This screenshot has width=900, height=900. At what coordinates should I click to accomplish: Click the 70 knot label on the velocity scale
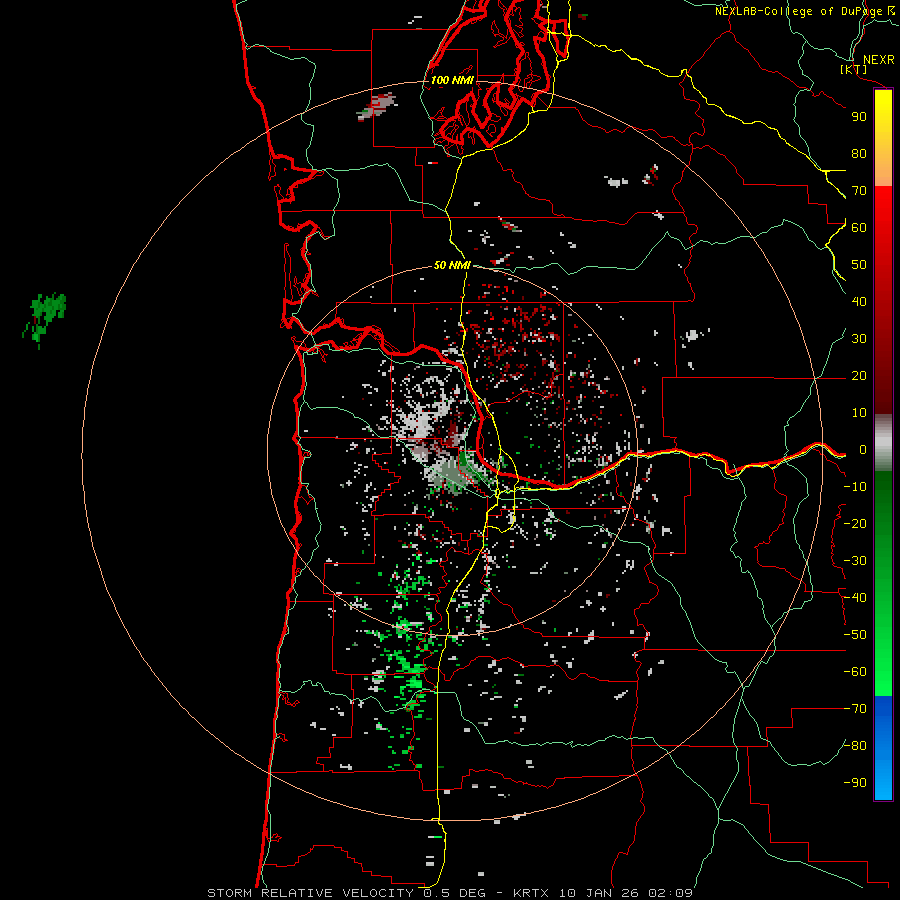(859, 191)
